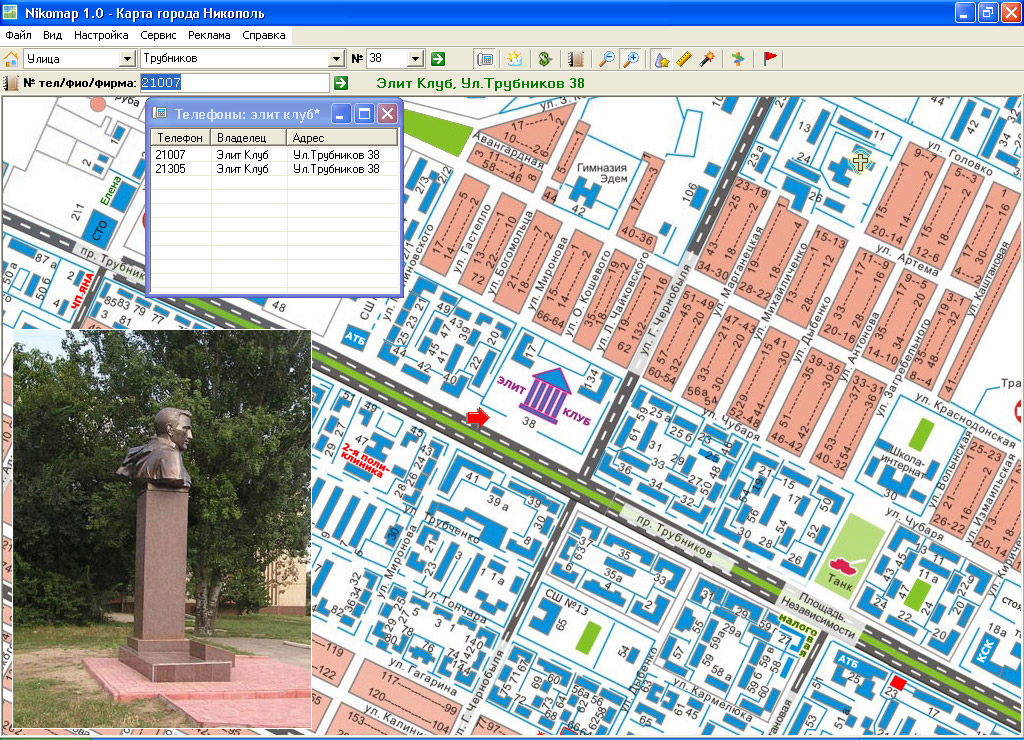Select phone row 21007

(x=274, y=155)
